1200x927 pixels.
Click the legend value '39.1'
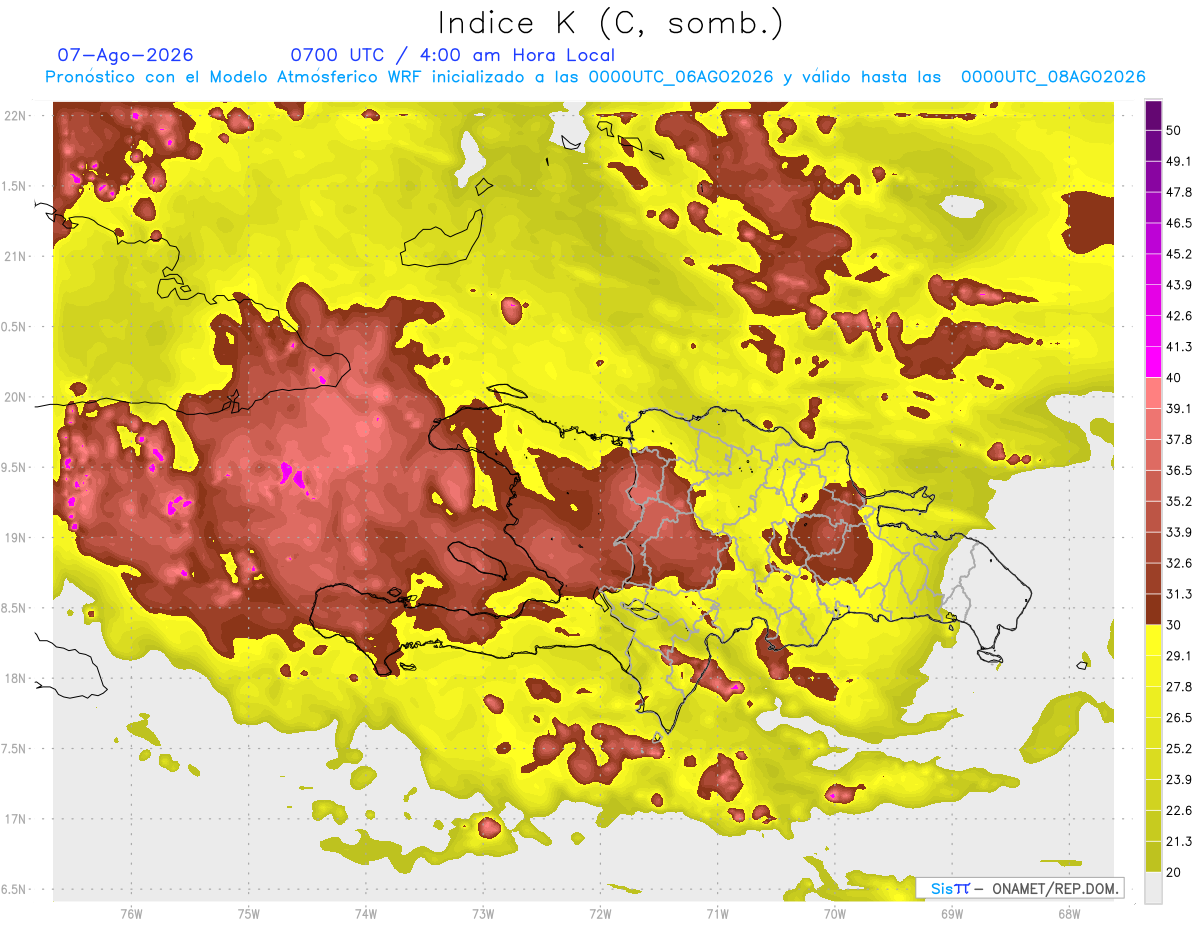1179,408
